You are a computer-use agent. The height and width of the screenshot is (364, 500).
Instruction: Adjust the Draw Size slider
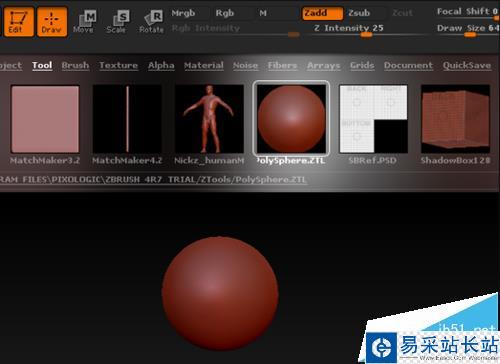tap(468, 29)
